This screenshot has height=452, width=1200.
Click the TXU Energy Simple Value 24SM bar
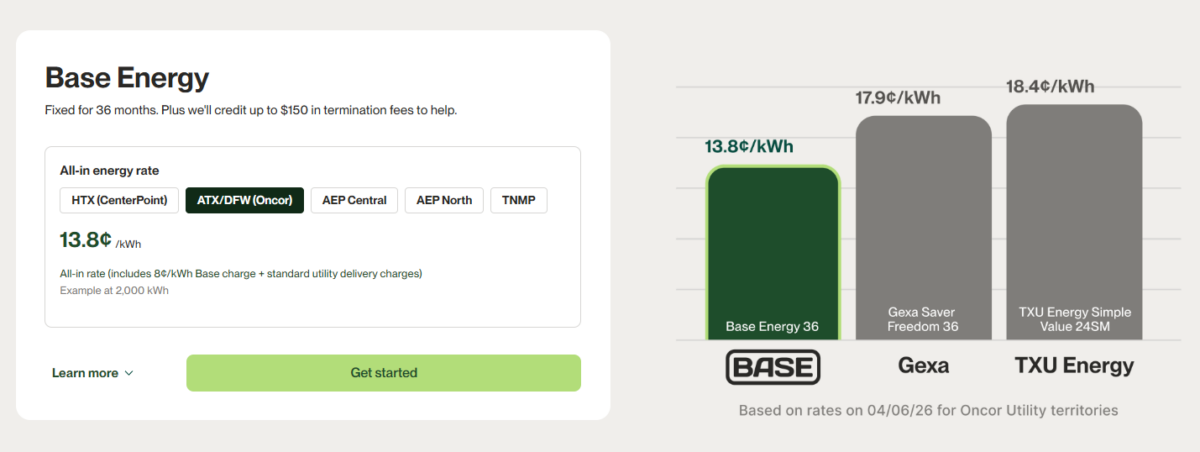click(x=1074, y=221)
